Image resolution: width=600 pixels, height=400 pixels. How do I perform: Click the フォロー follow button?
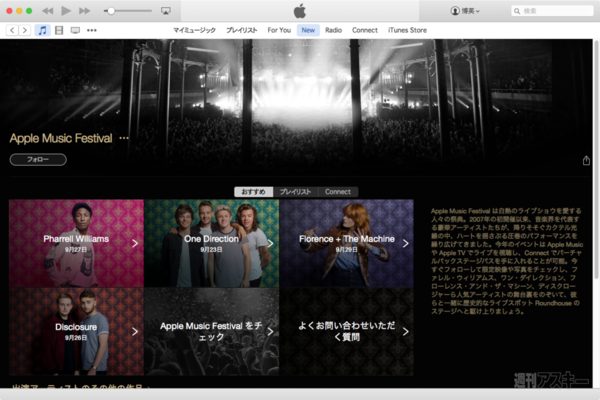[x=38, y=160]
